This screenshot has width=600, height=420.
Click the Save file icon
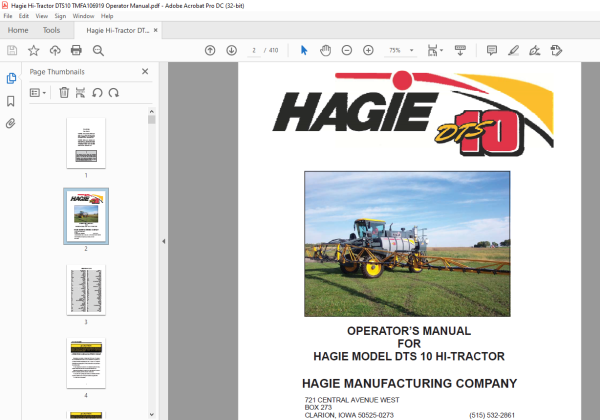[12, 50]
